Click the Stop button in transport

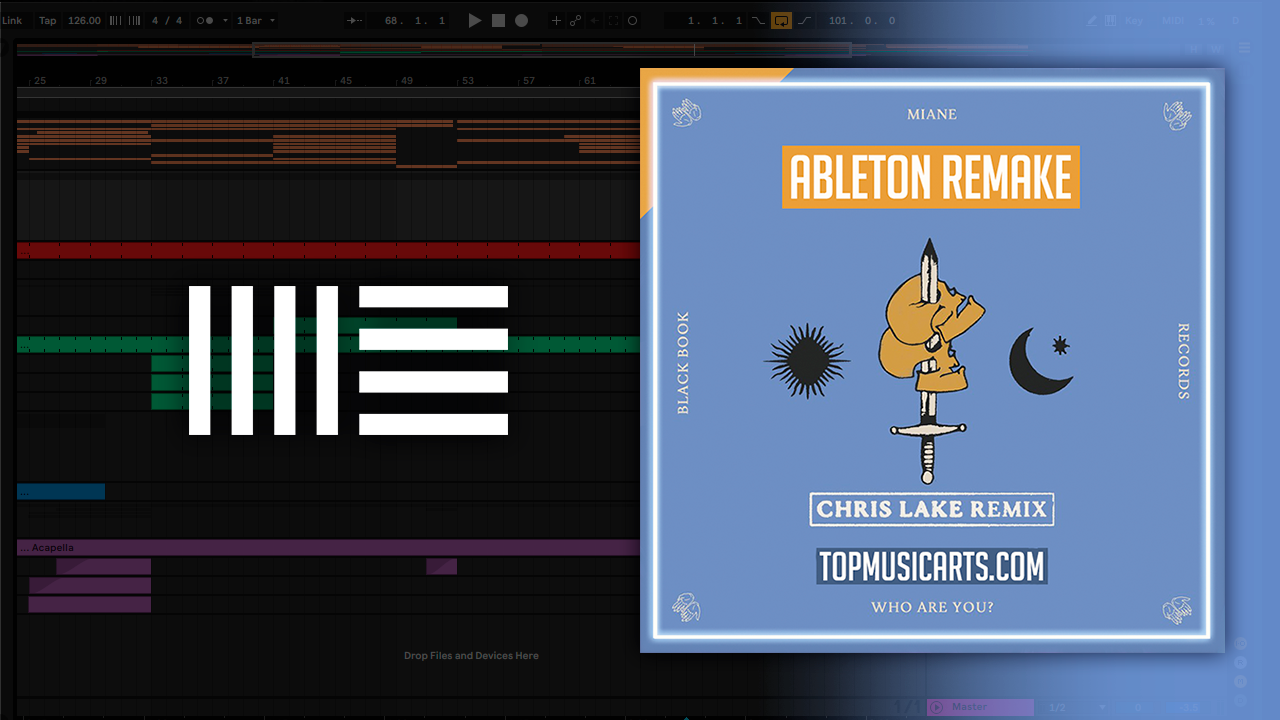tap(498, 20)
